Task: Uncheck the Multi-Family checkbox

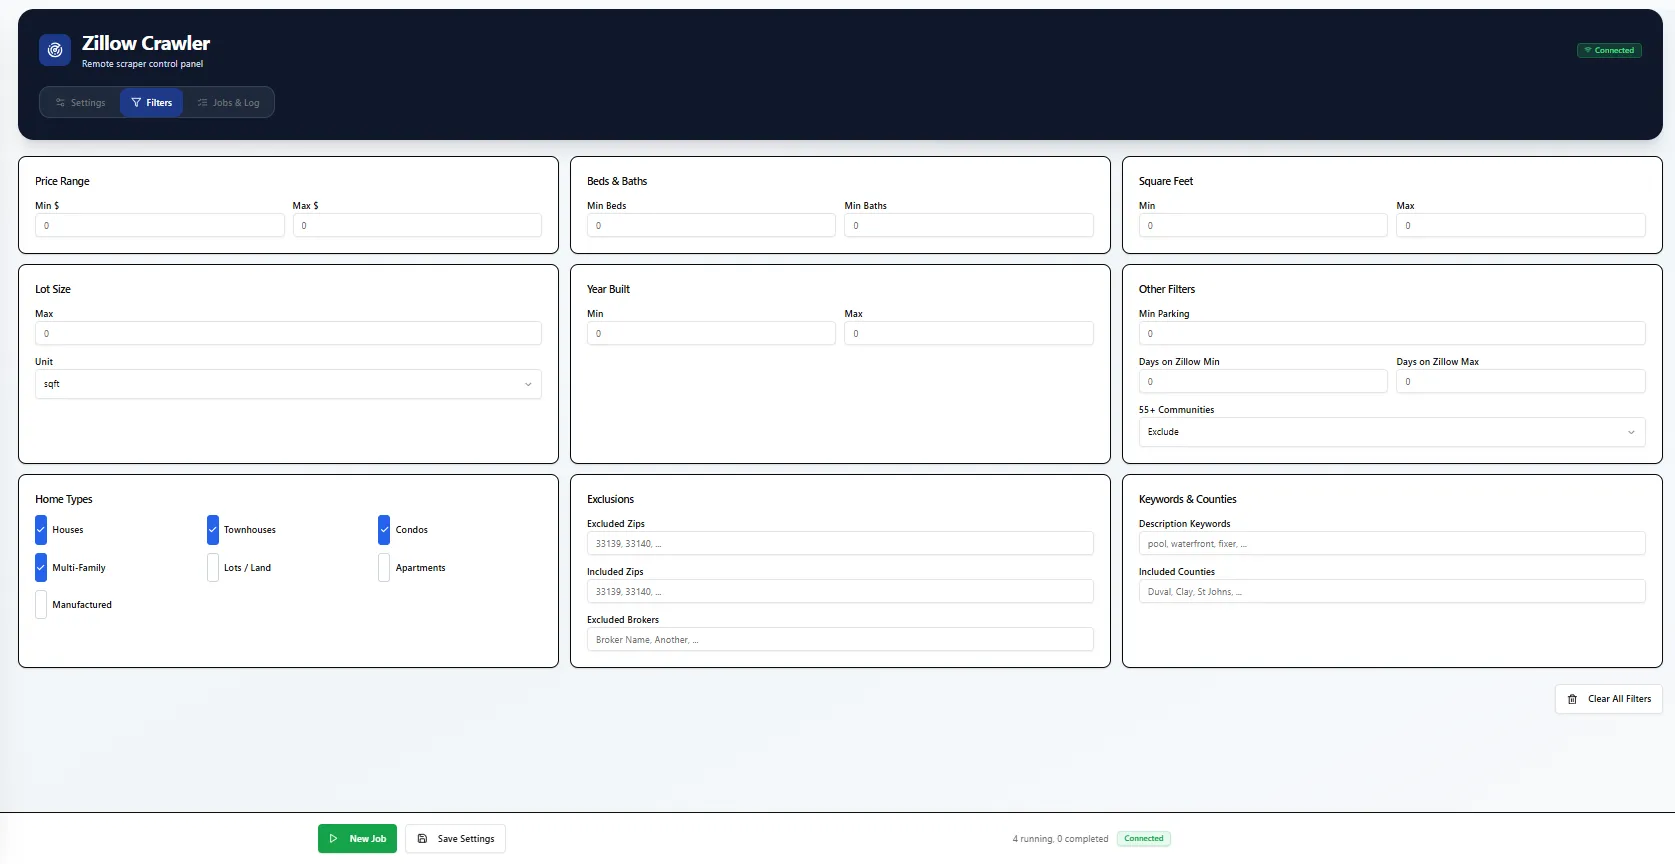Action: 41,567
